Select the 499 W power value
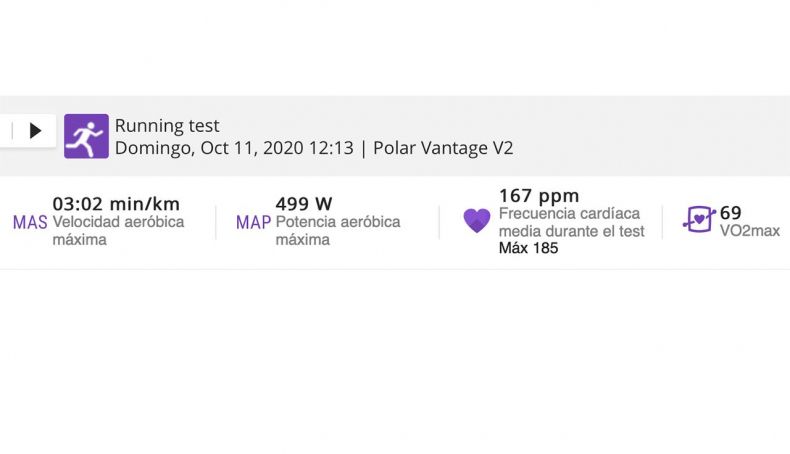This screenshot has width=790, height=454. coord(304,204)
